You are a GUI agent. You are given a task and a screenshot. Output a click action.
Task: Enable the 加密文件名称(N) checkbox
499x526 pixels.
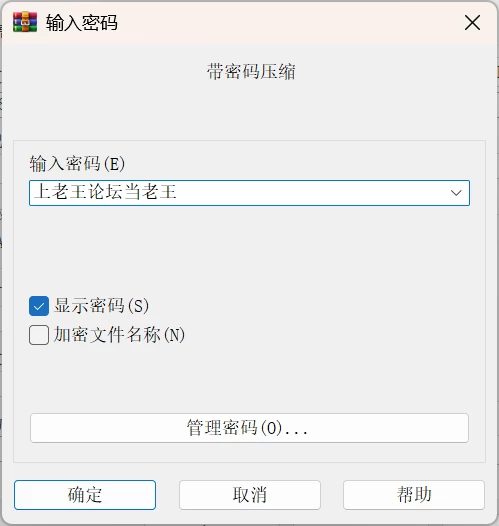pyautogui.click(x=39, y=334)
